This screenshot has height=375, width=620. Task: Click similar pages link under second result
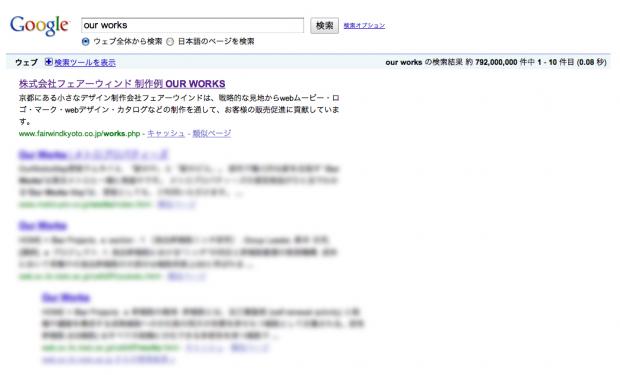pos(177,205)
